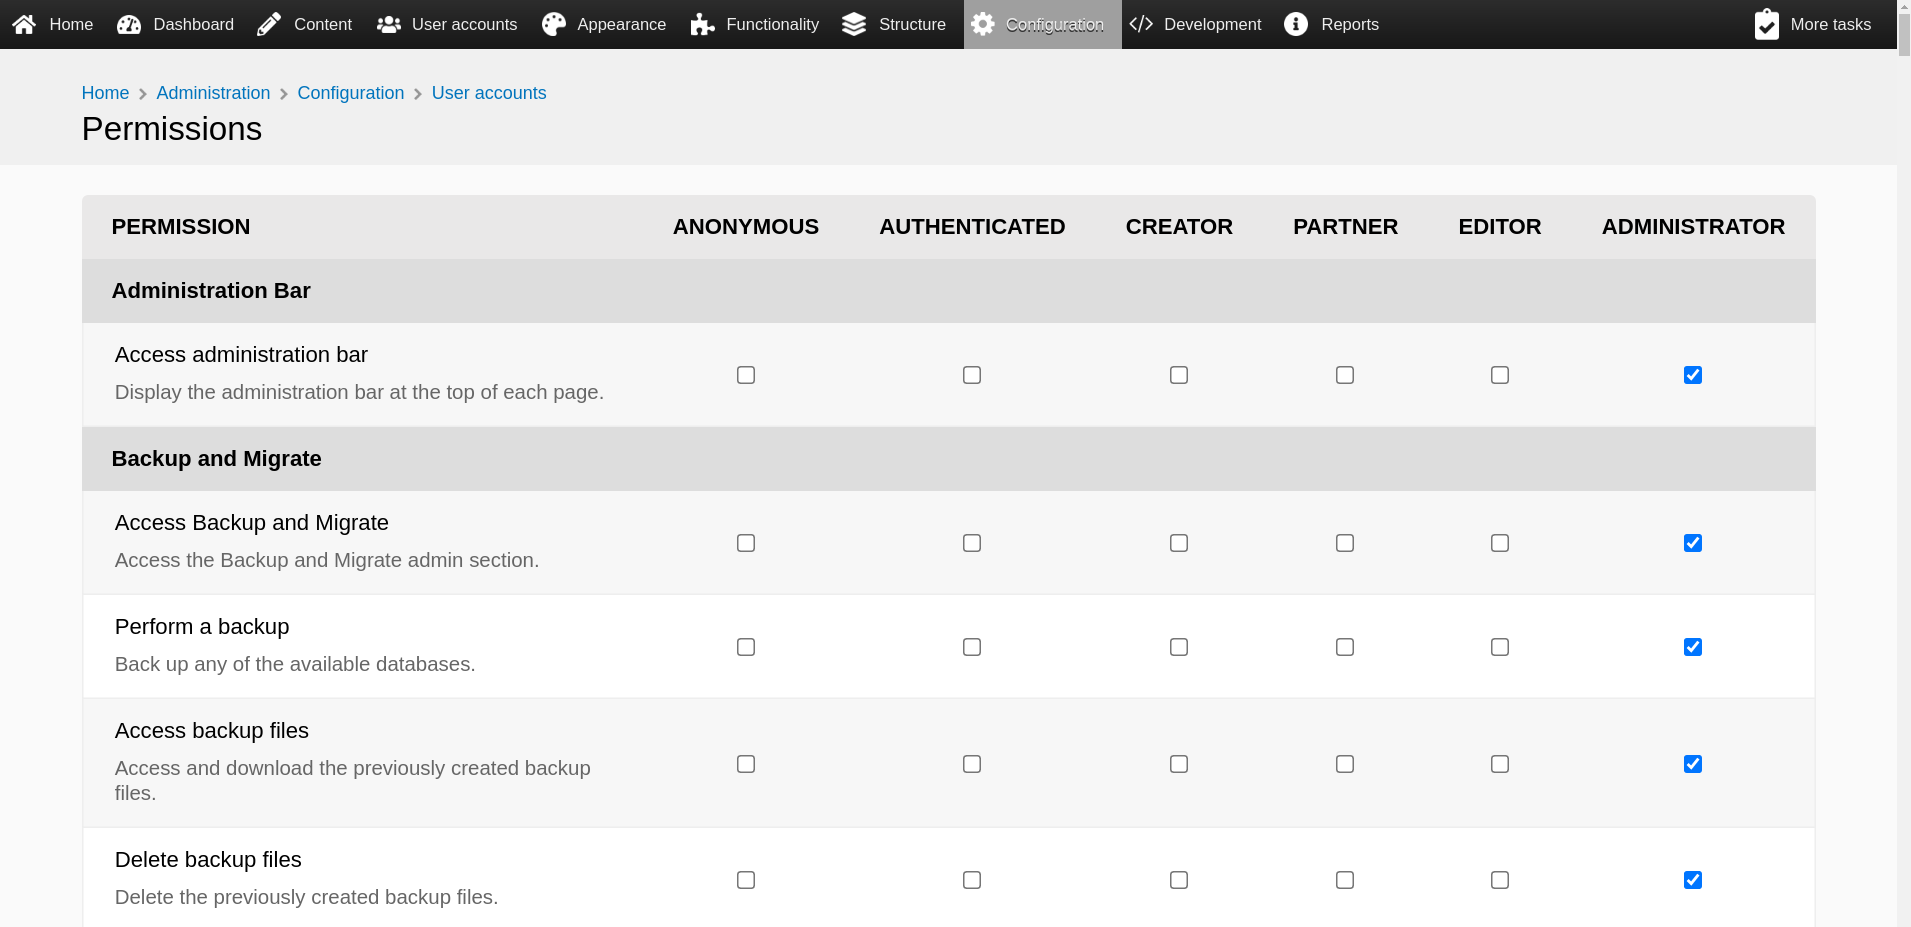Enable Perform a backup for Partner

click(x=1345, y=647)
